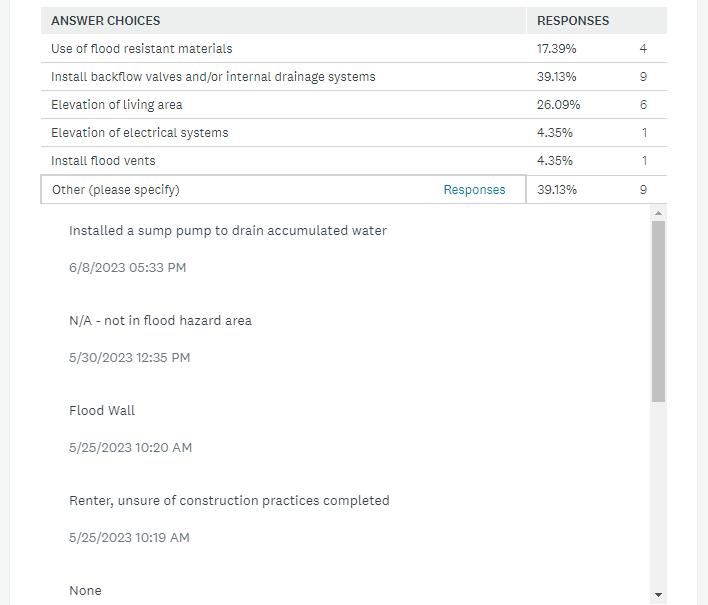Viewport: 708px width, 605px height.
Task: Click the responses list scrollbar thumb
Action: pos(658,310)
